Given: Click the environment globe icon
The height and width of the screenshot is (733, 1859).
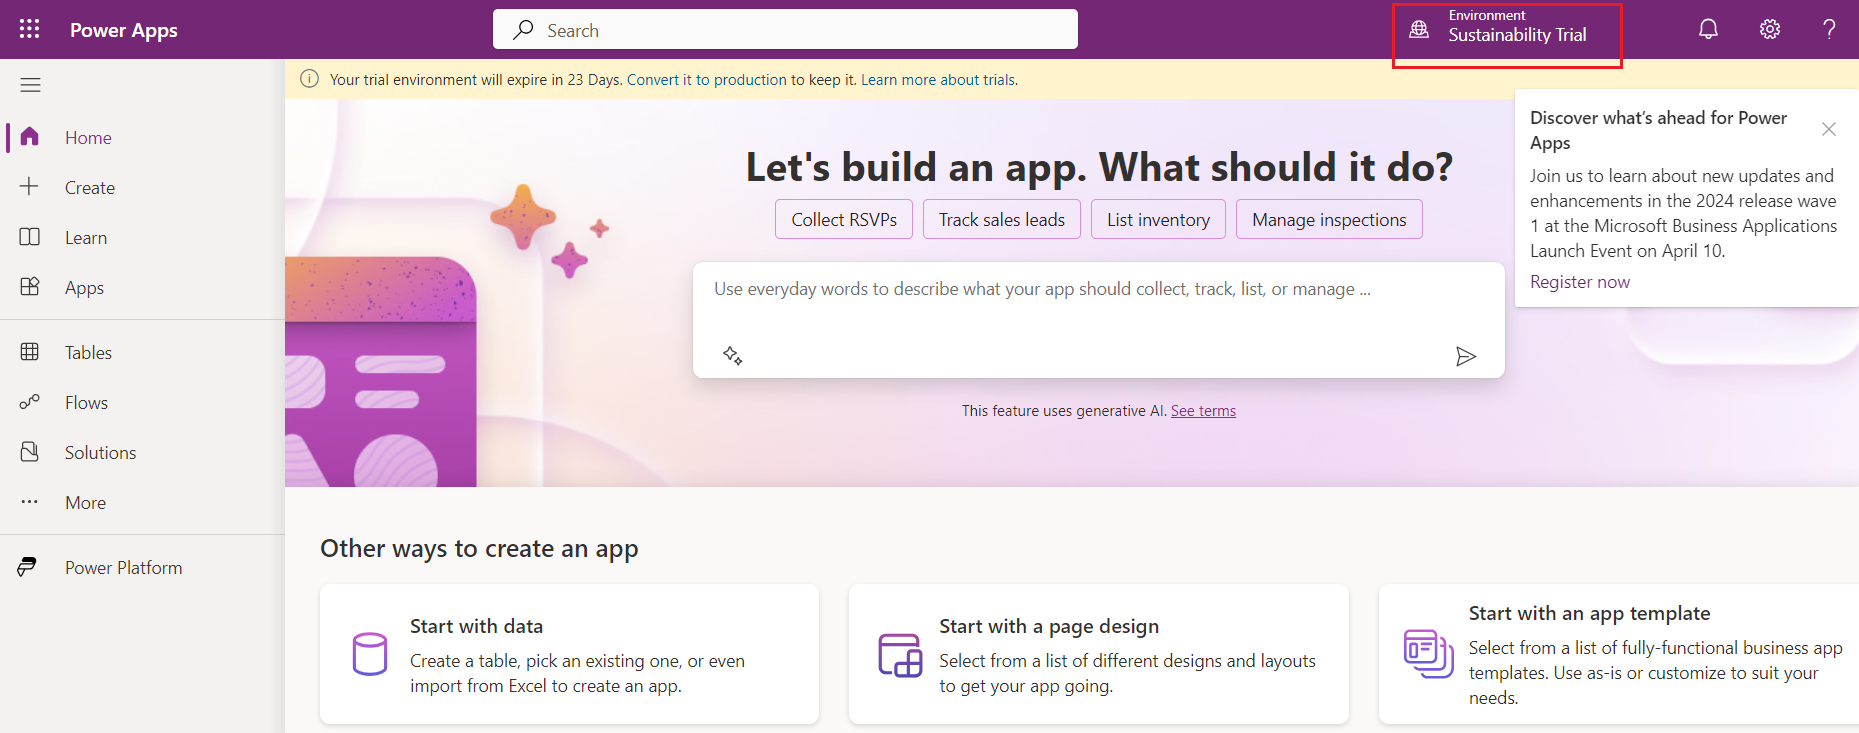Looking at the screenshot, I should click(x=1419, y=29).
